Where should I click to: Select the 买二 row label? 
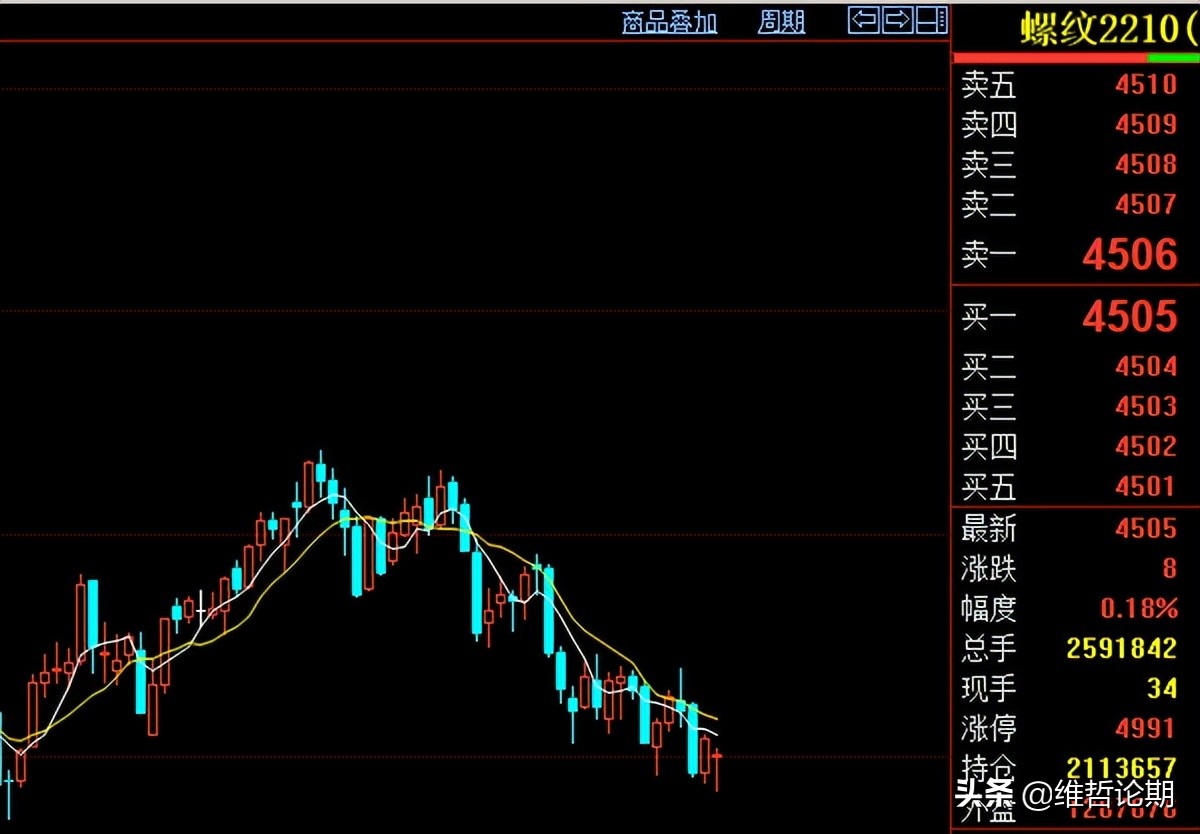tap(988, 367)
